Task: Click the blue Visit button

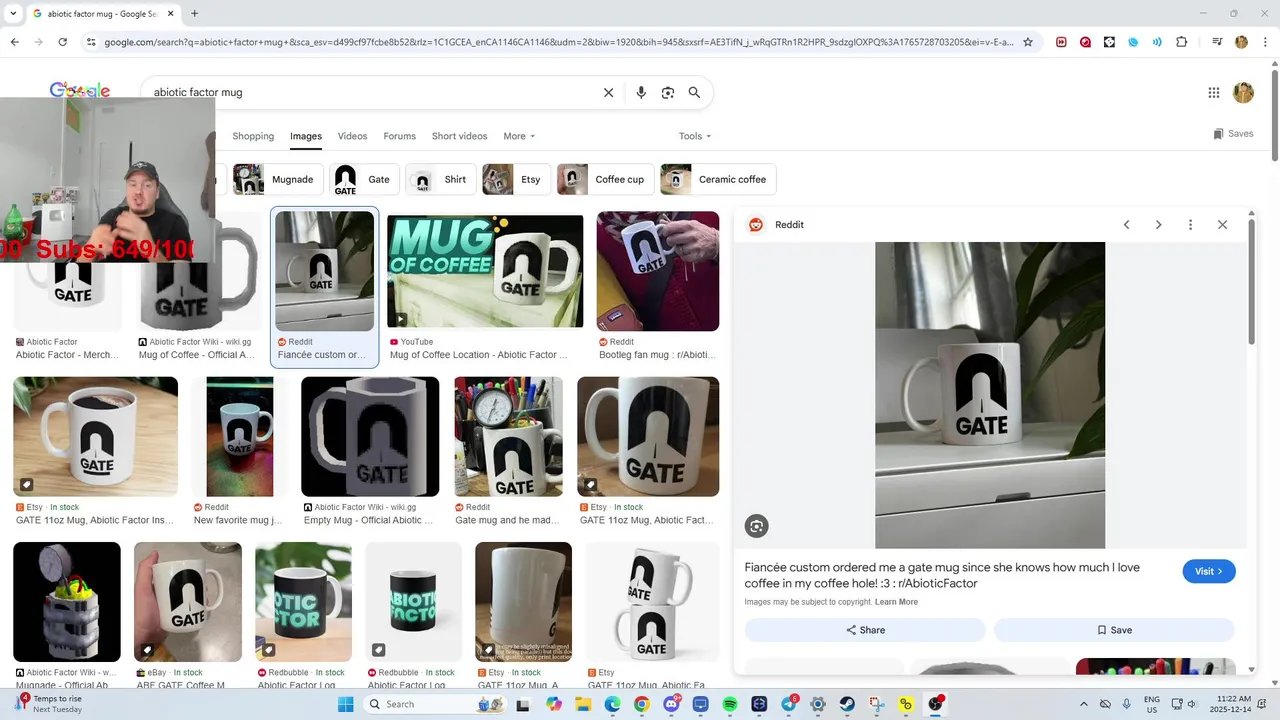Action: click(x=1209, y=571)
